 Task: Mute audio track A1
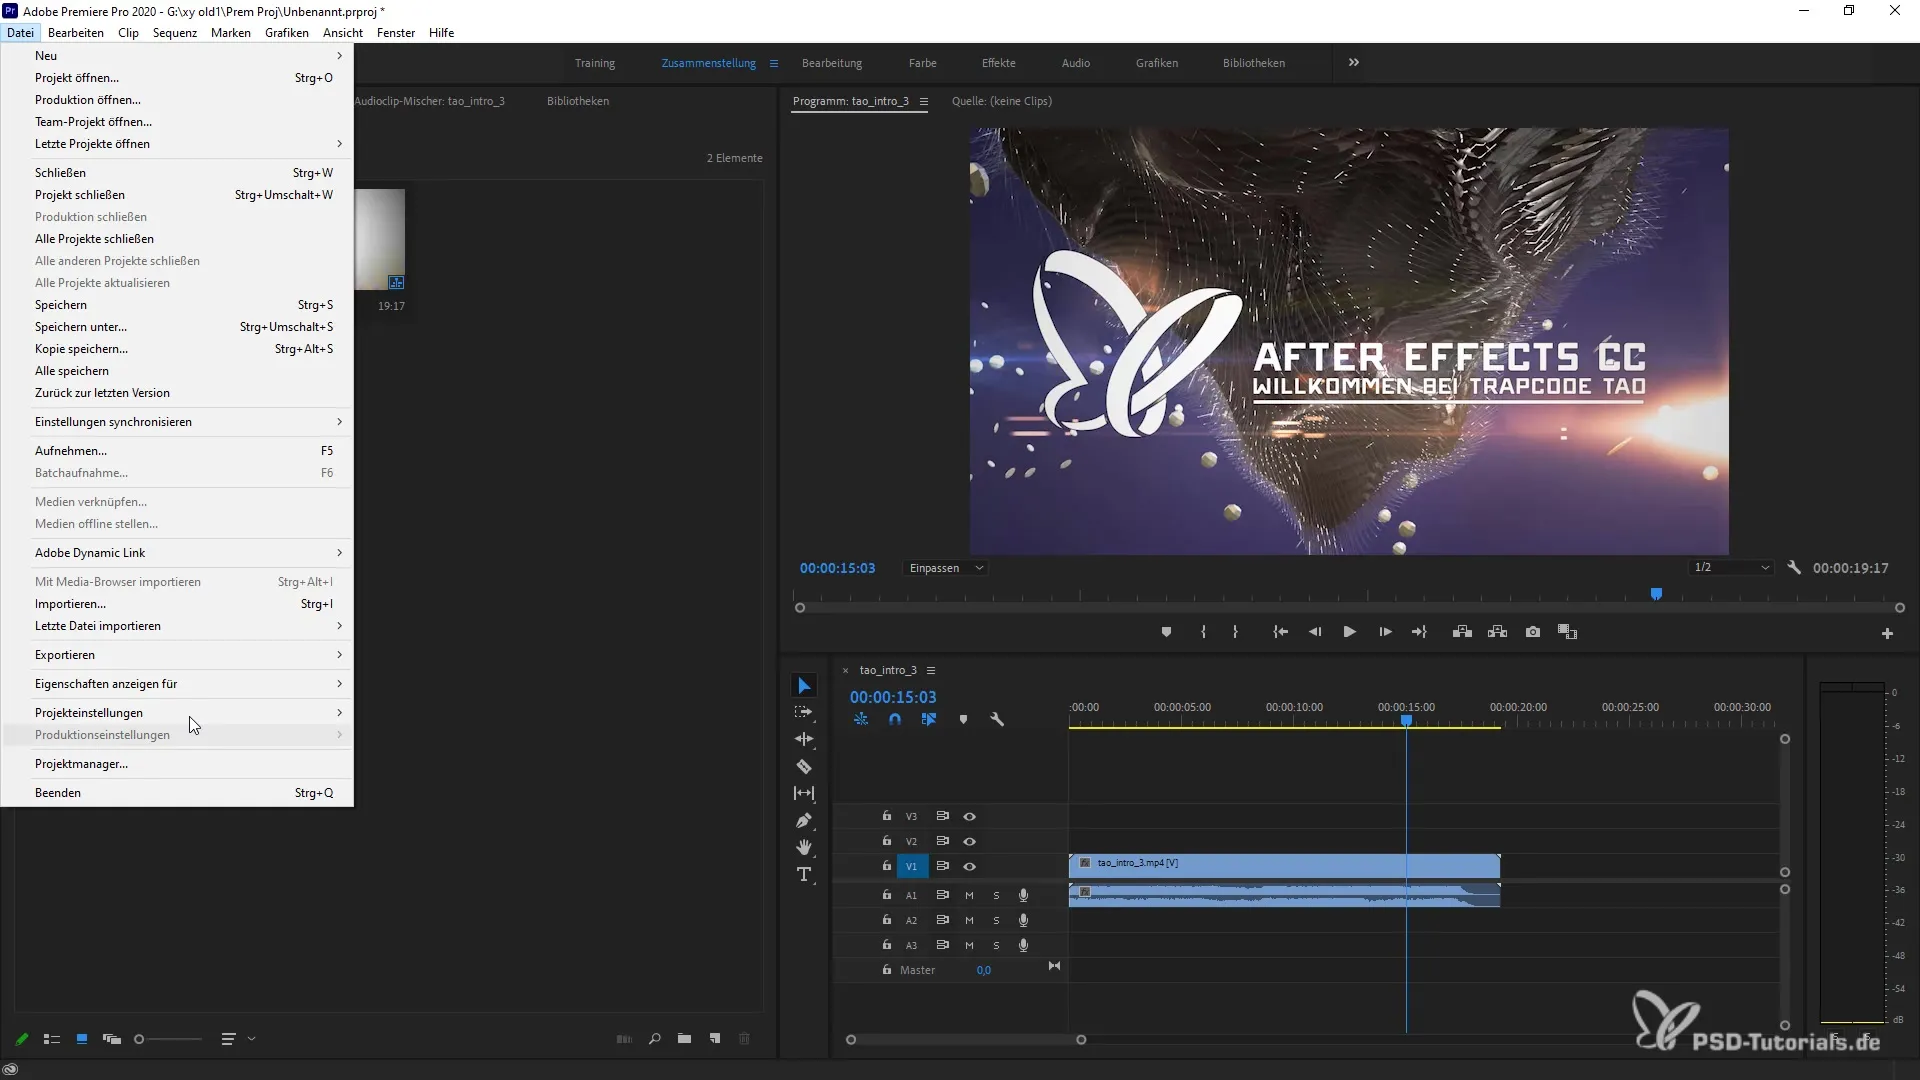click(969, 896)
